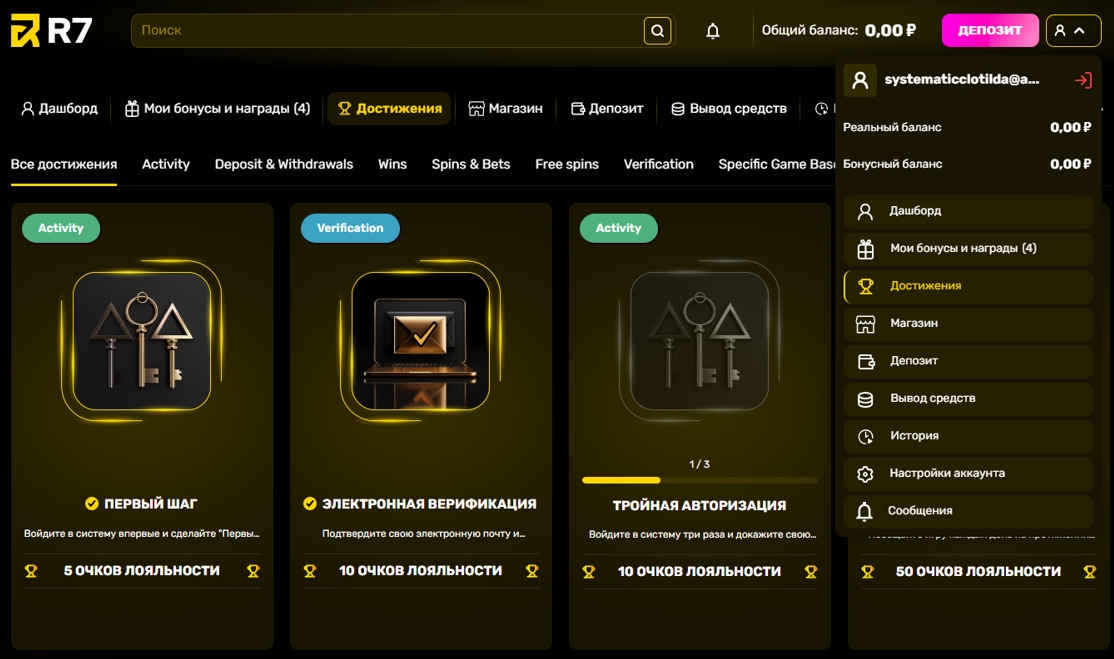Select the Free spins category tab
The height and width of the screenshot is (659, 1114).
tap(566, 164)
